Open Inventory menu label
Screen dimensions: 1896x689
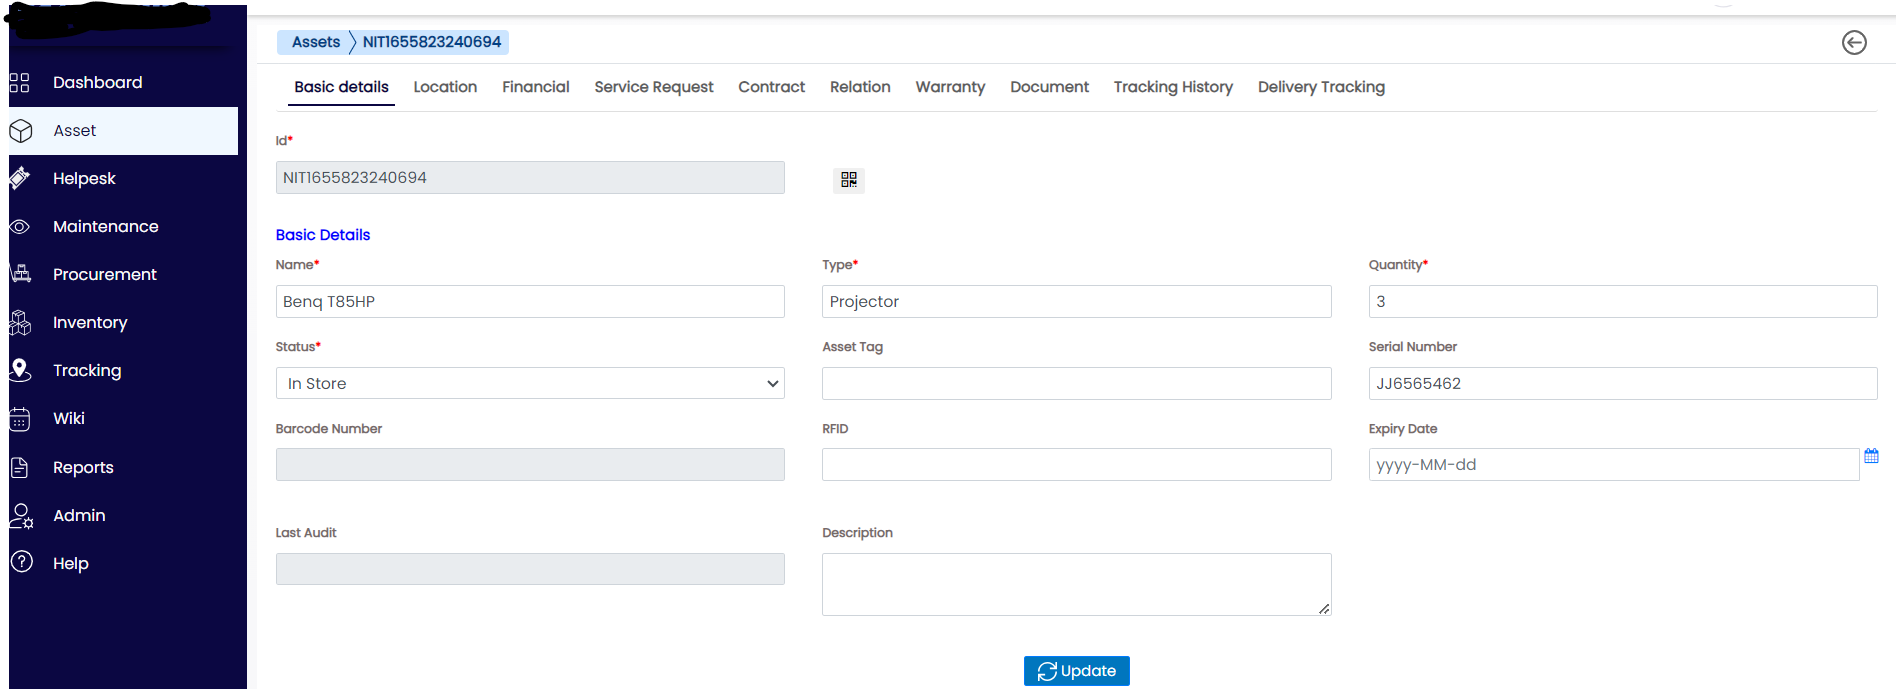point(90,322)
